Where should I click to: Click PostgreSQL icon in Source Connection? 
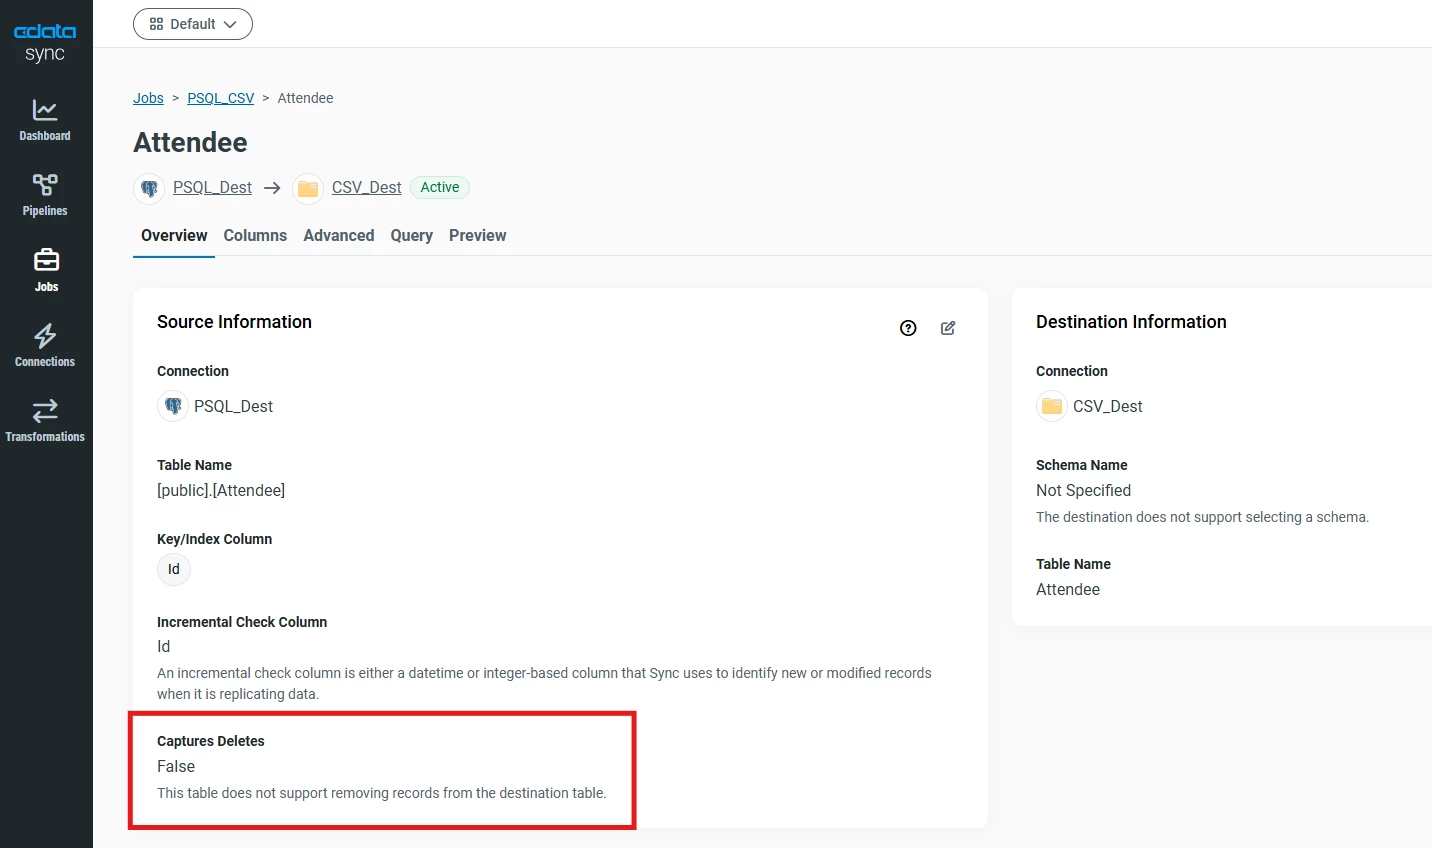click(173, 406)
